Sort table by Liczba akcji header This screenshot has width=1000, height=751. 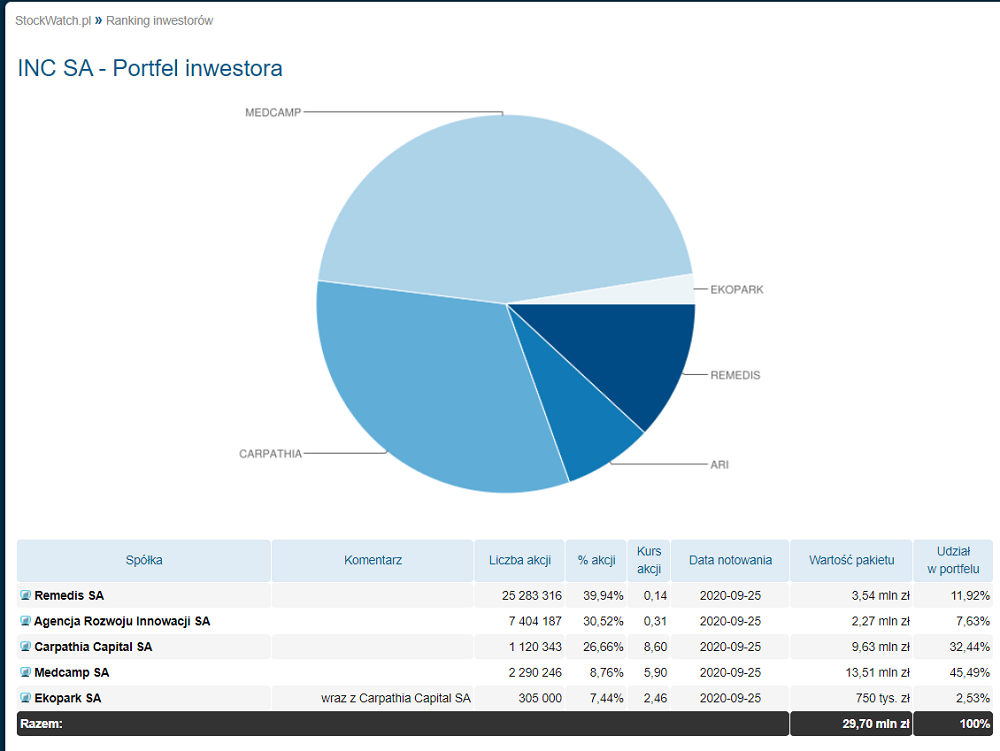(520, 560)
